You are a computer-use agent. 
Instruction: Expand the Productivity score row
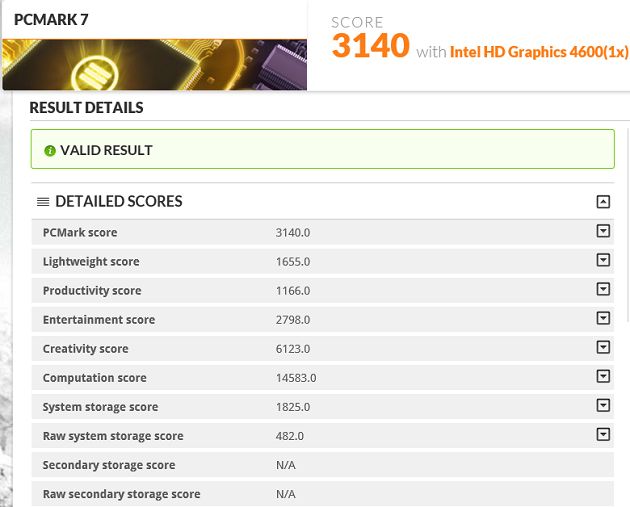tap(603, 289)
